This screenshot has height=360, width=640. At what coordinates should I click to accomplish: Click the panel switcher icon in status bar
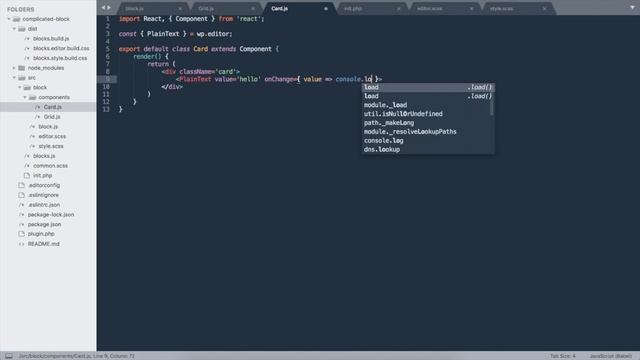point(9,356)
